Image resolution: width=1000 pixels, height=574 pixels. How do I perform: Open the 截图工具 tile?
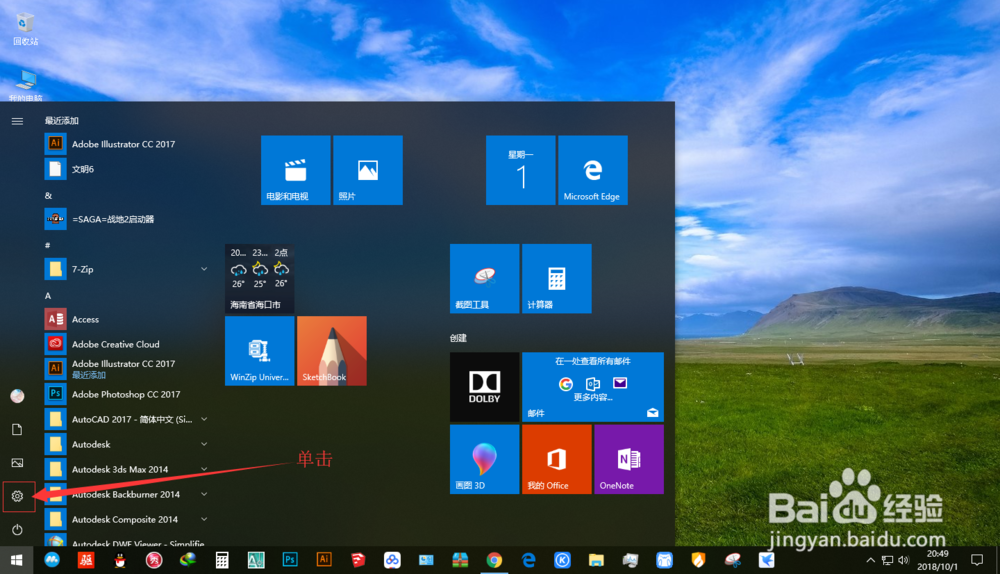[484, 278]
